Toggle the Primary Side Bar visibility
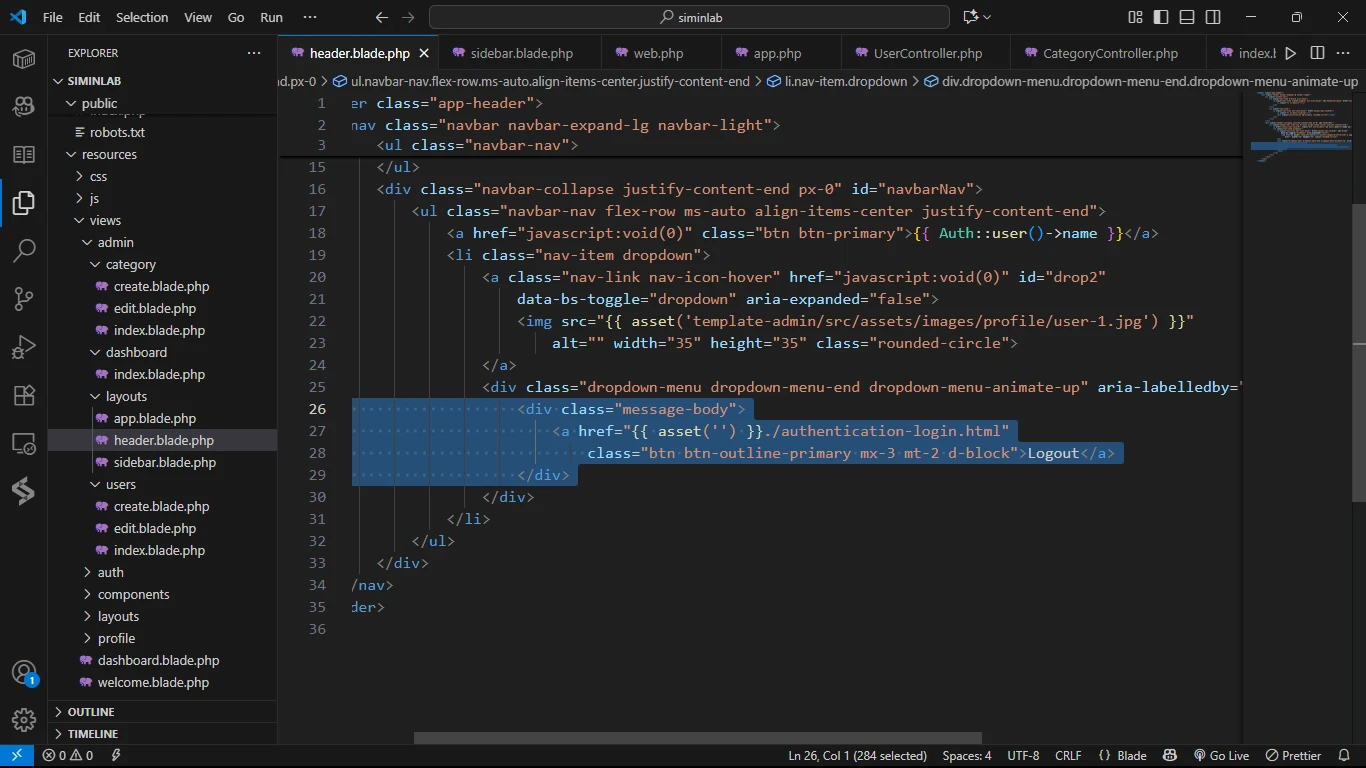 [1161, 17]
